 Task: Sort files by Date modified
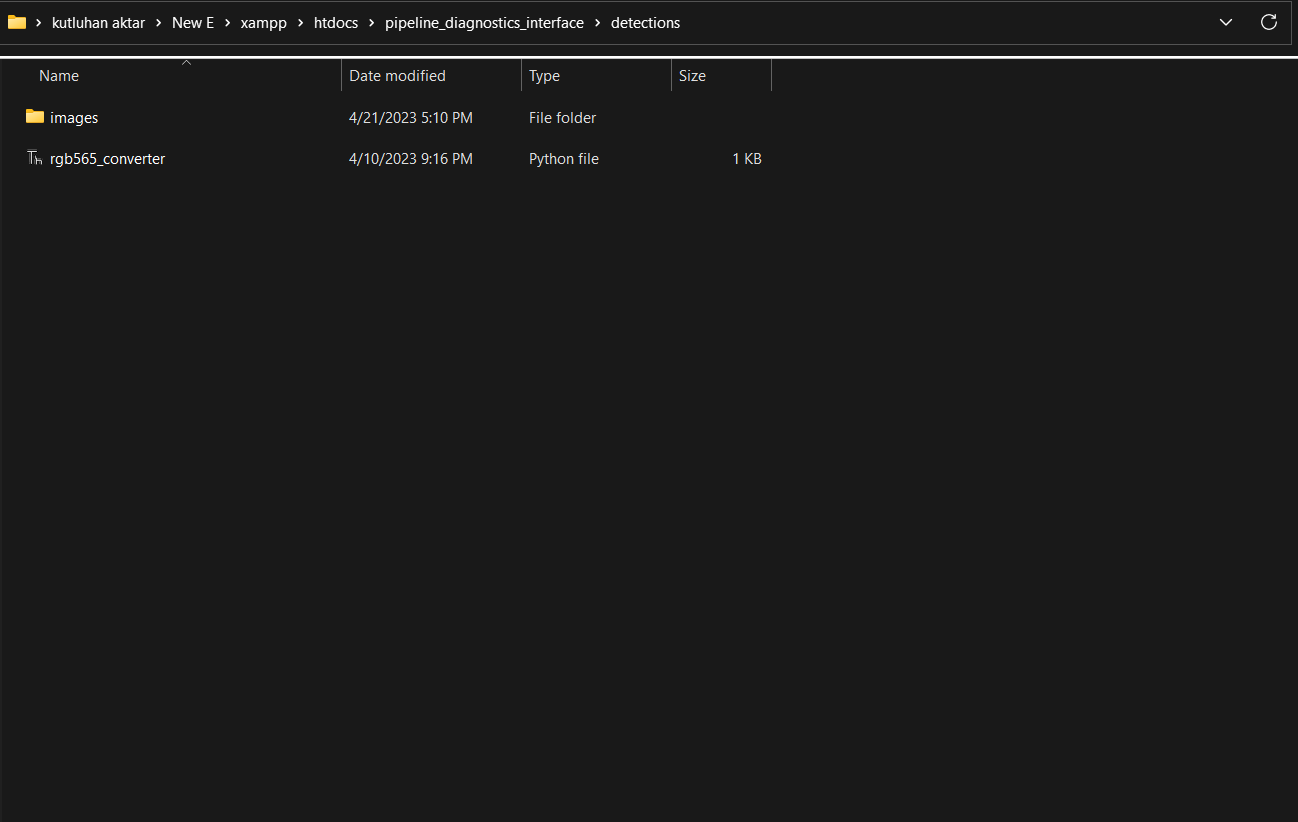pos(396,75)
